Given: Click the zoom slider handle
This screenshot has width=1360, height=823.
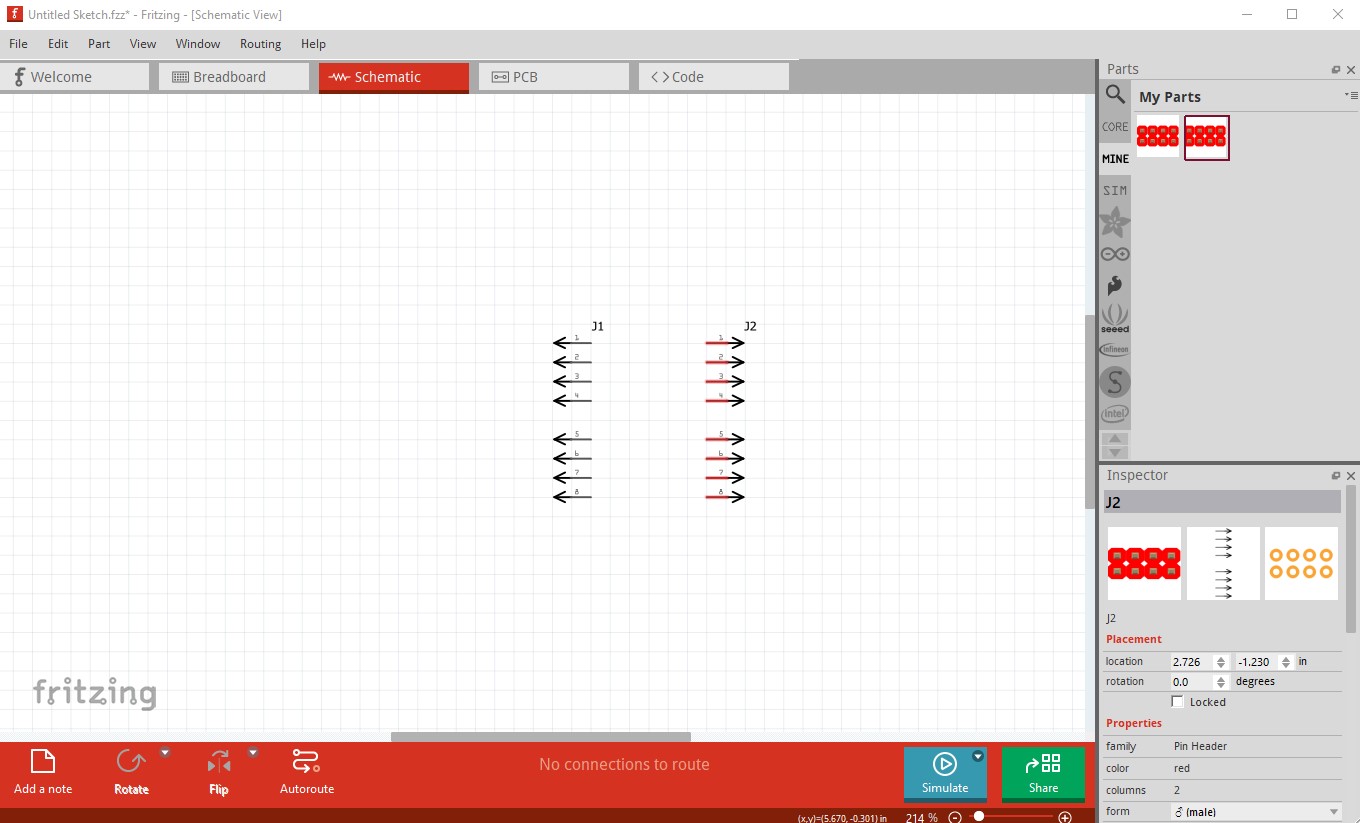Looking at the screenshot, I should click(978, 817).
